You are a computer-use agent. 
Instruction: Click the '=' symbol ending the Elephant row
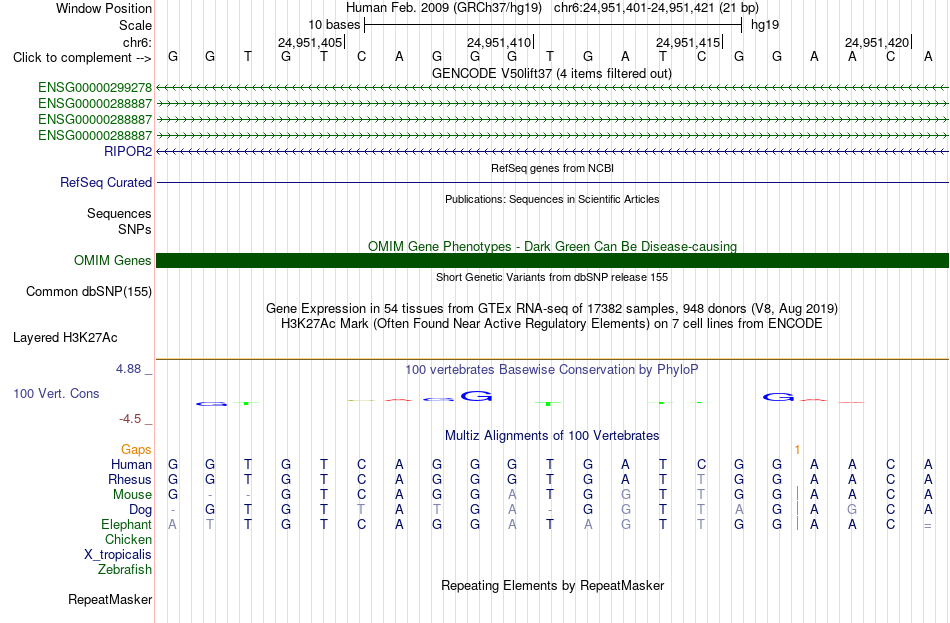(x=928, y=525)
